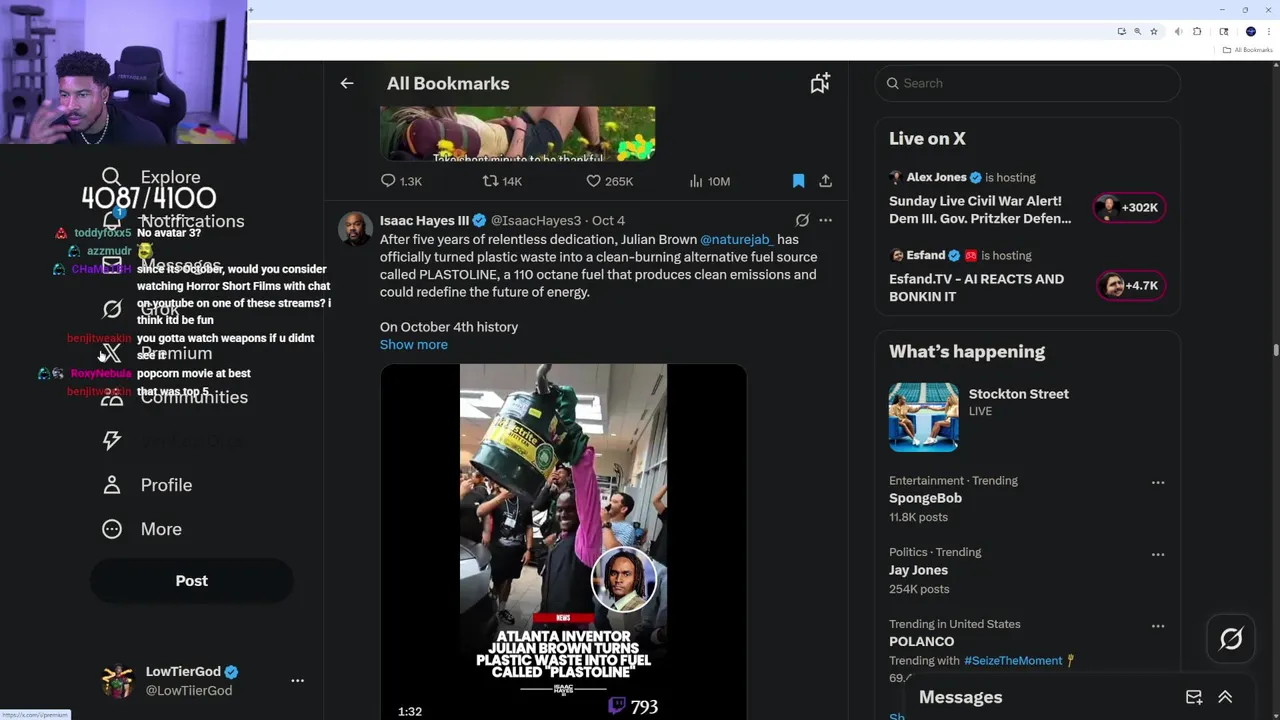Open Alex Jones host name
The height and width of the screenshot is (720, 1280).
pyautogui.click(x=936, y=177)
